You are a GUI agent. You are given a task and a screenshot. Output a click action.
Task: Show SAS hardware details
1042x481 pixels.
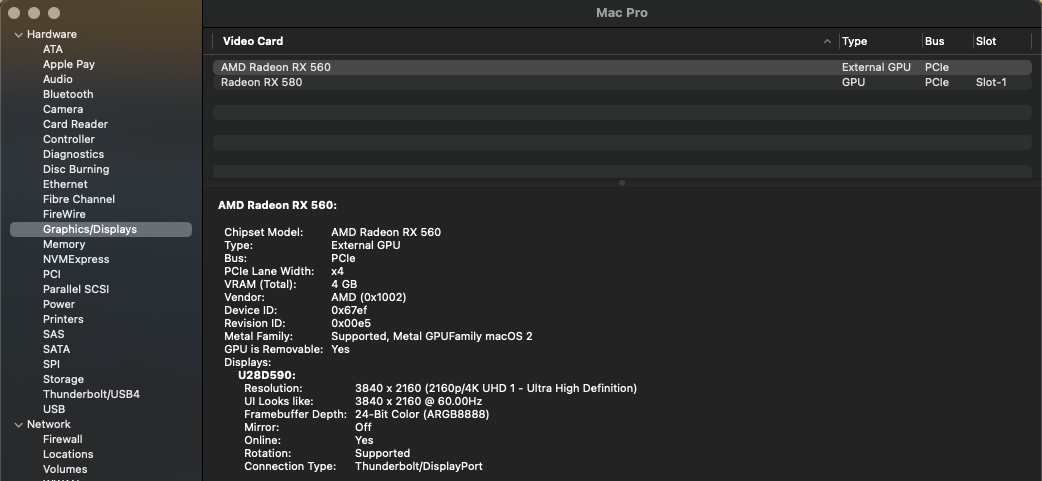[53, 334]
